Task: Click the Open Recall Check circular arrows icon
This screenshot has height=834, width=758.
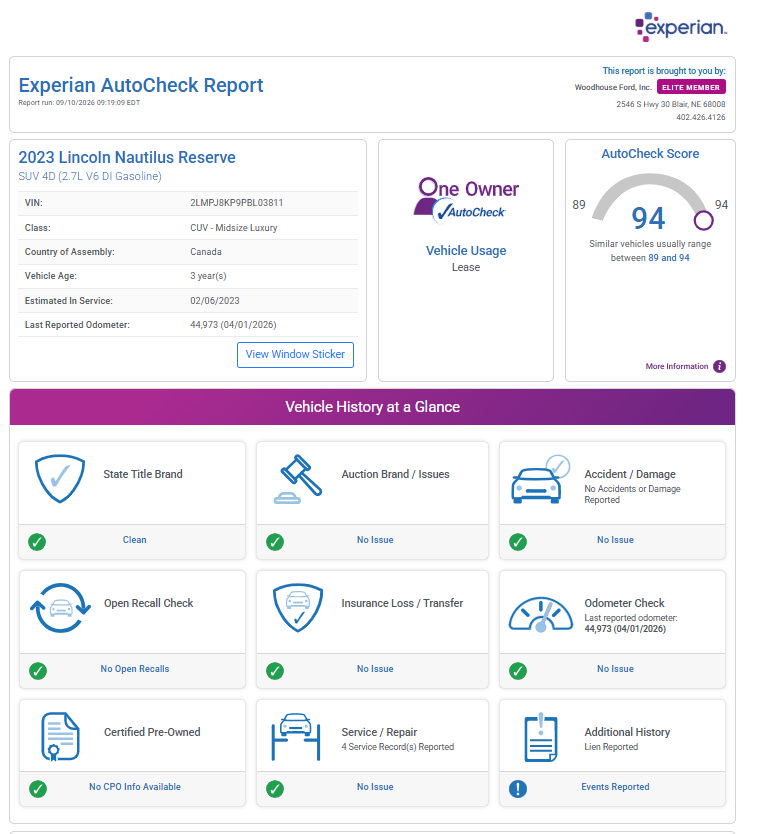Action: (x=60, y=608)
